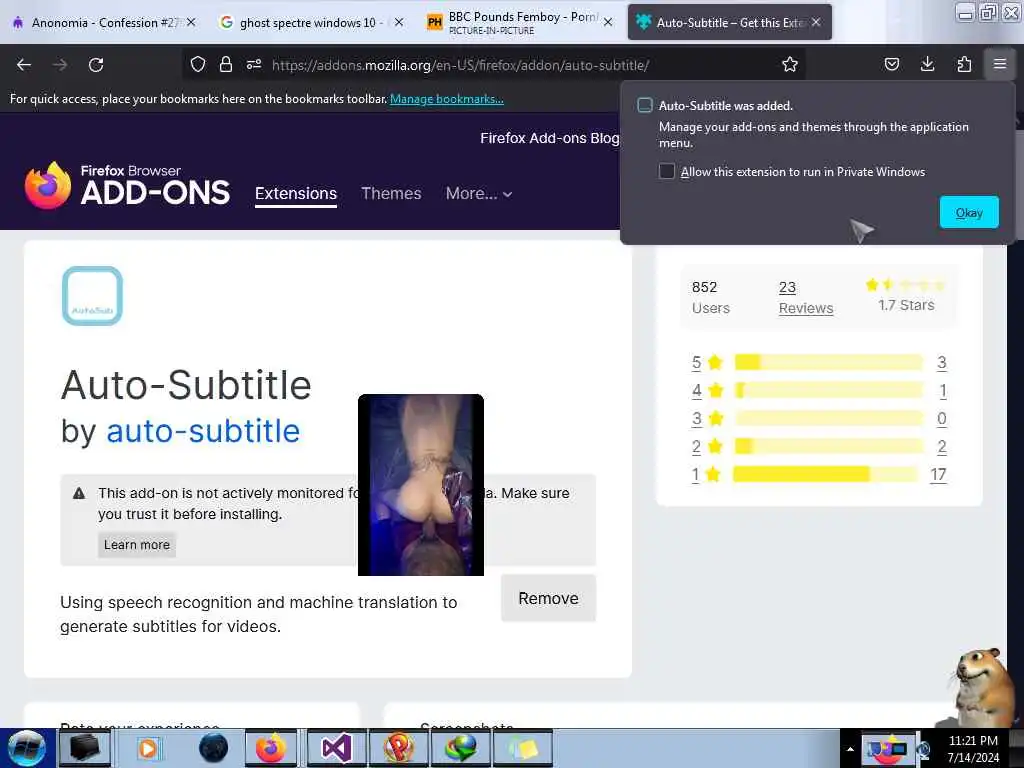Screen dimensions: 1024x768
Task: Switch to the ghost spectre windows 10 tab
Action: pos(312,22)
